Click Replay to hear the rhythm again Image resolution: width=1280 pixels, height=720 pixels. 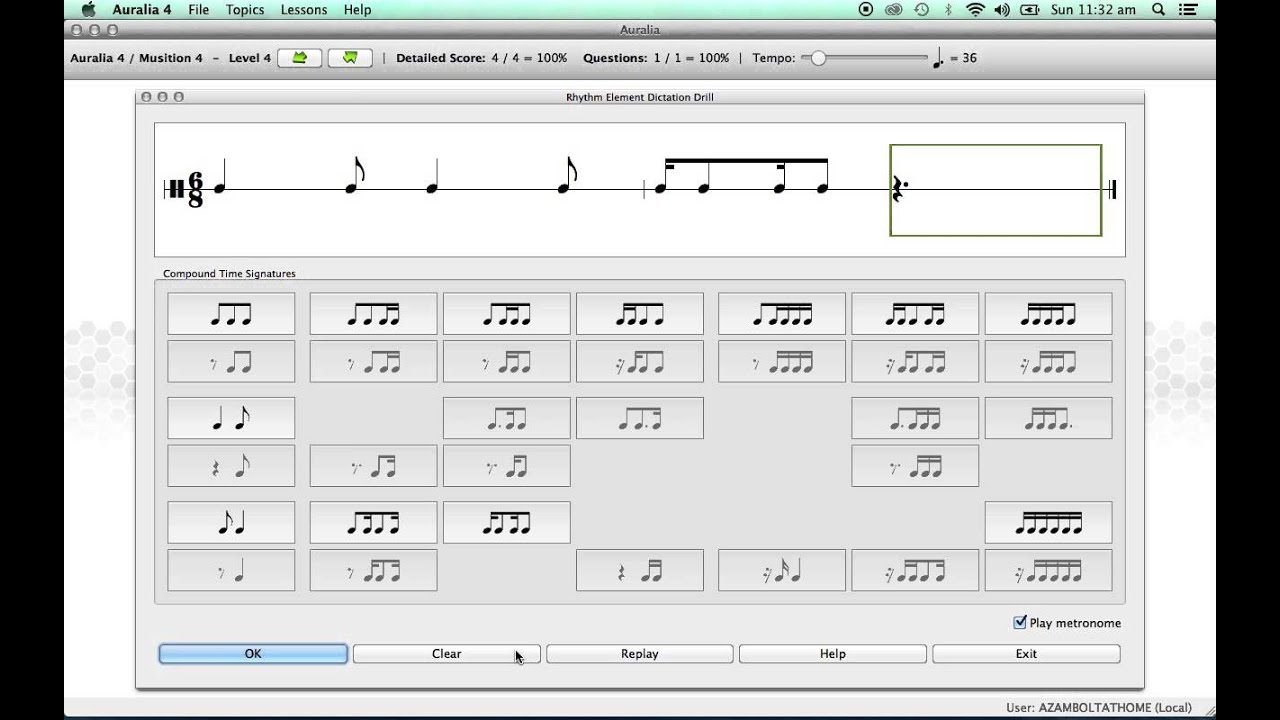[x=640, y=653]
